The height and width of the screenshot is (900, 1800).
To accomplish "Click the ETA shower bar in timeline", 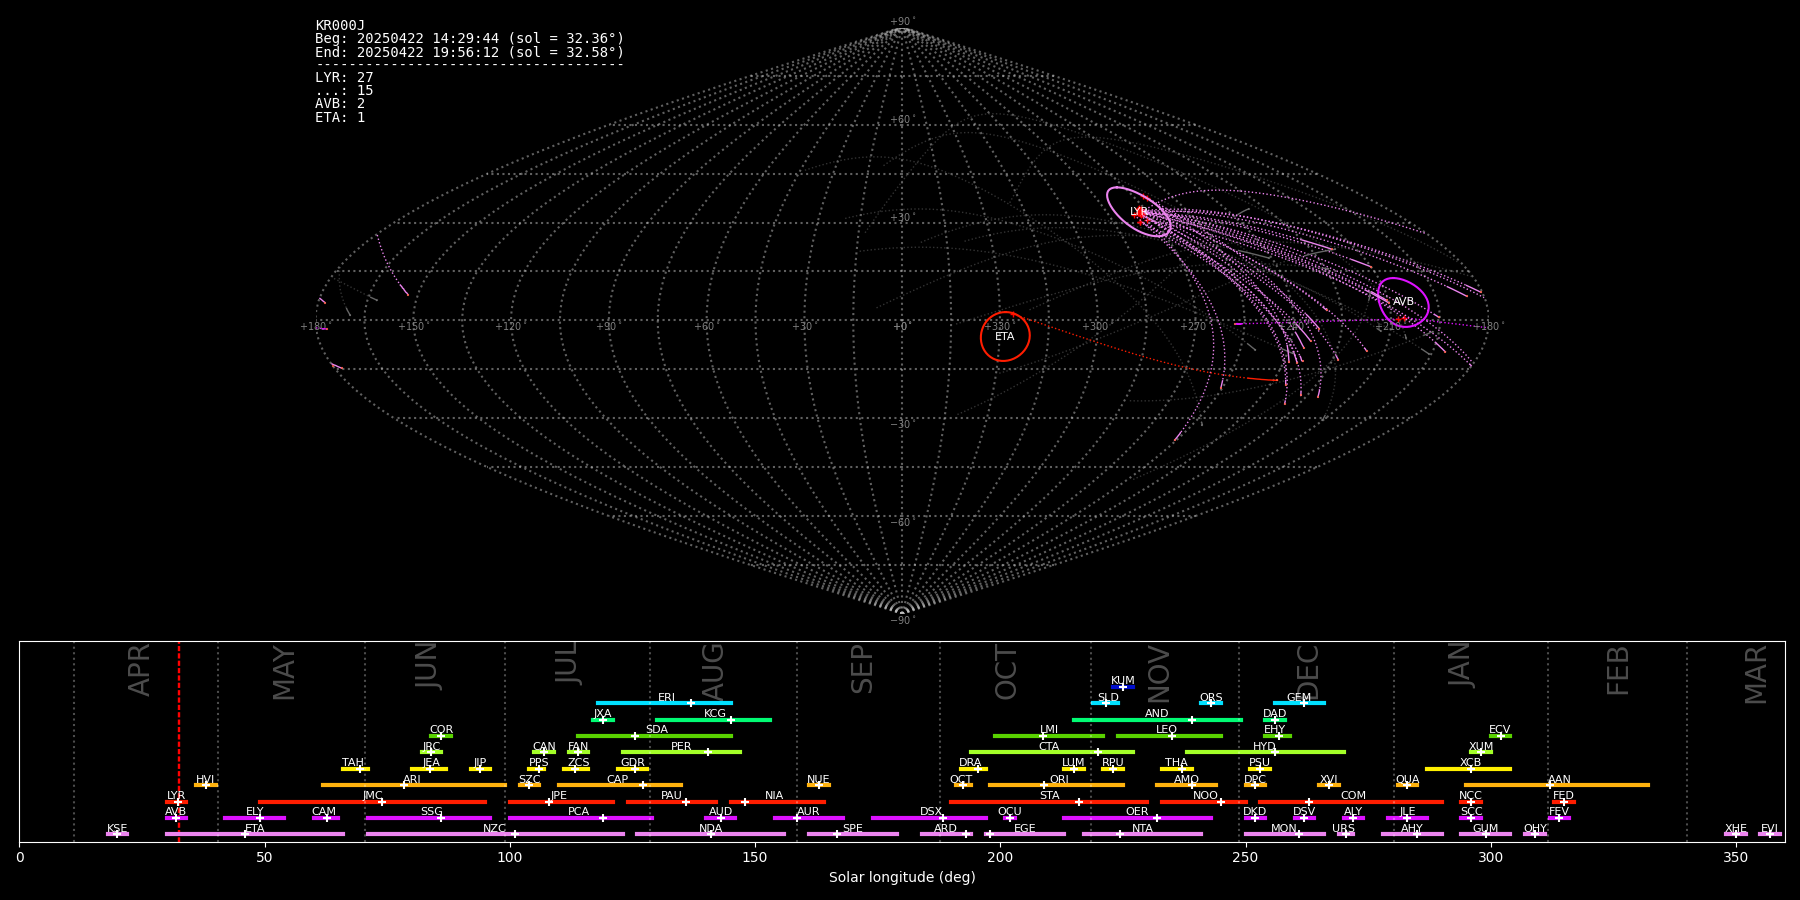I will pyautogui.click(x=255, y=834).
